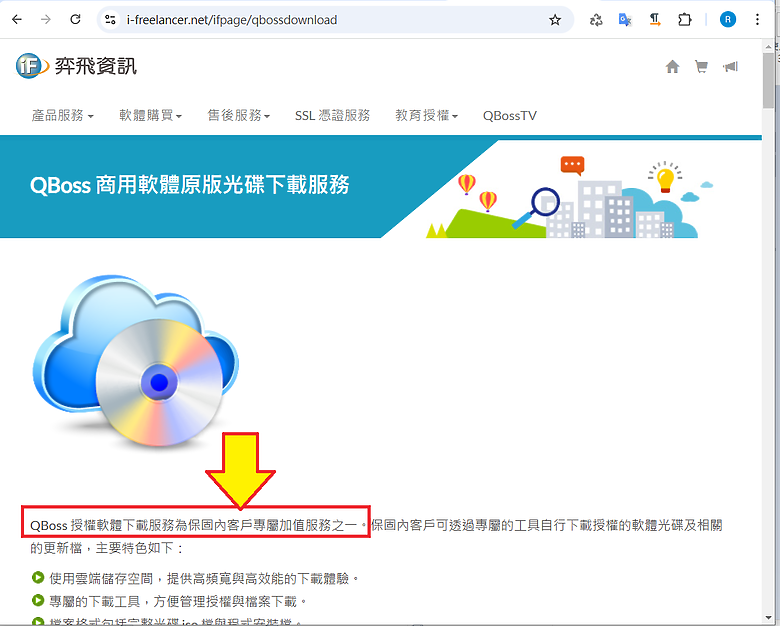Click the green bullet icon beside 使用雲端儲存空間
The width and height of the screenshot is (780, 626).
pos(38,577)
